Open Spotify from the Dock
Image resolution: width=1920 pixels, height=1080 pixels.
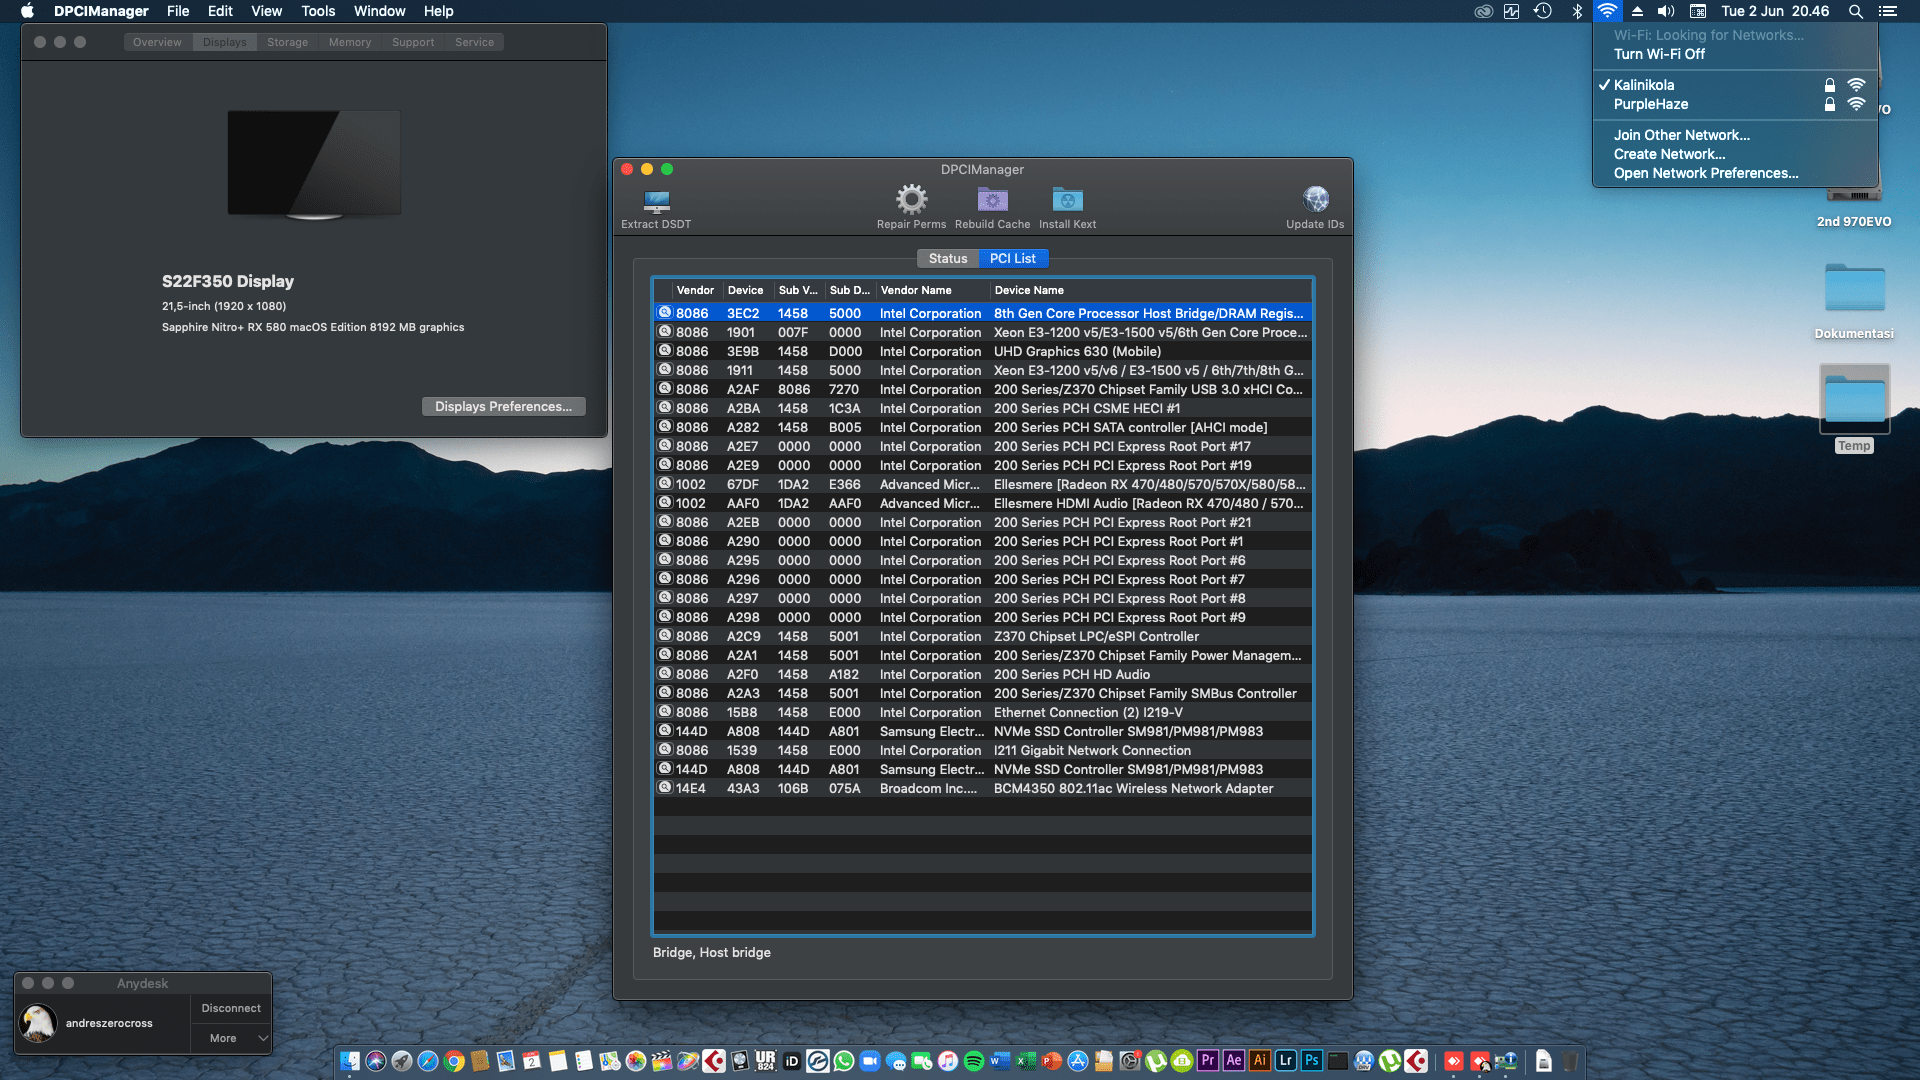pos(973,1061)
